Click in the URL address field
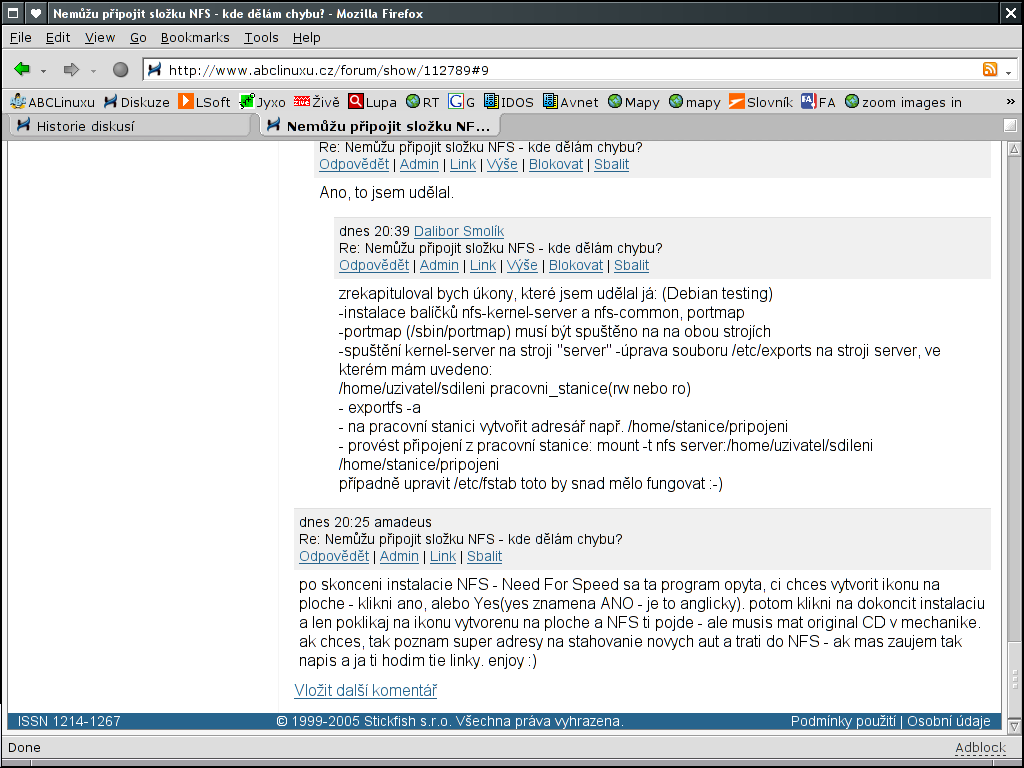 click(x=560, y=70)
